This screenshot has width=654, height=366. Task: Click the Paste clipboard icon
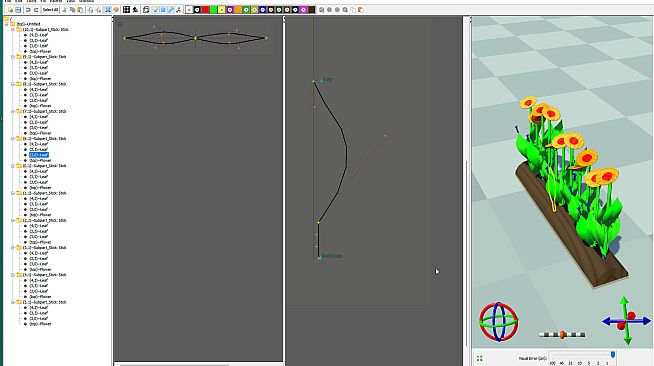coord(80,10)
